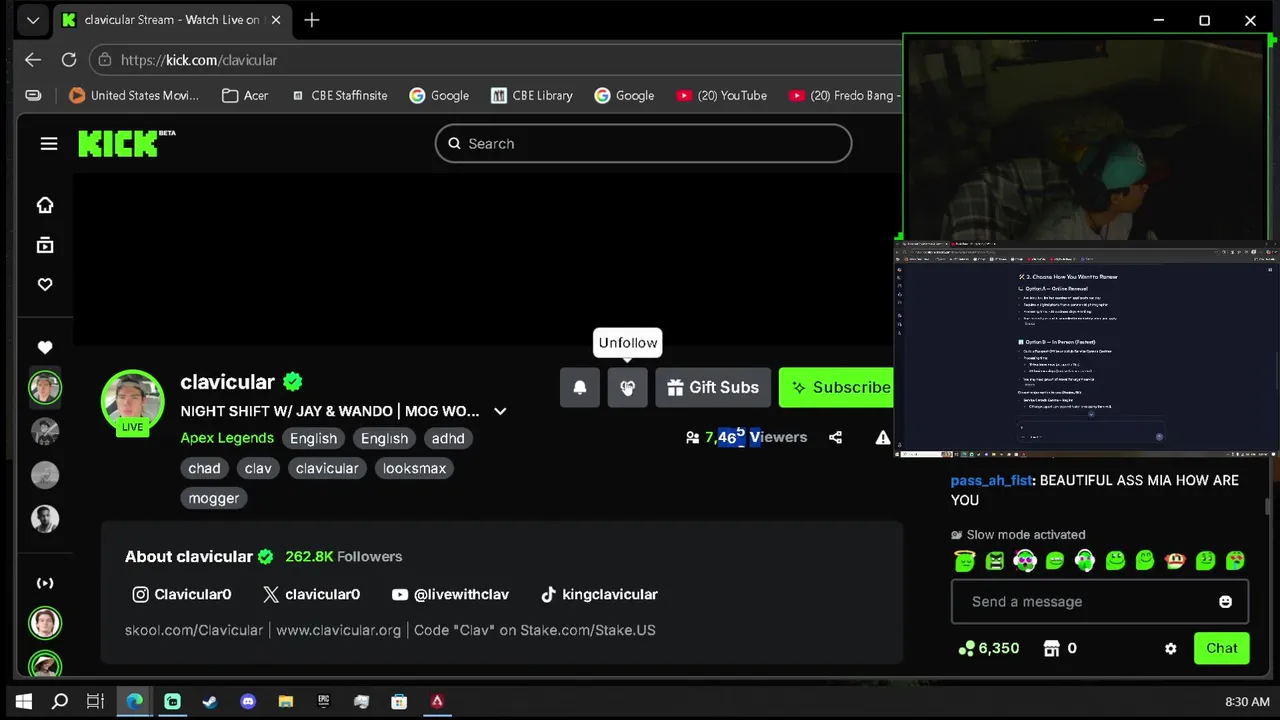Select the looksmax tag
1280x720 pixels.
point(414,468)
